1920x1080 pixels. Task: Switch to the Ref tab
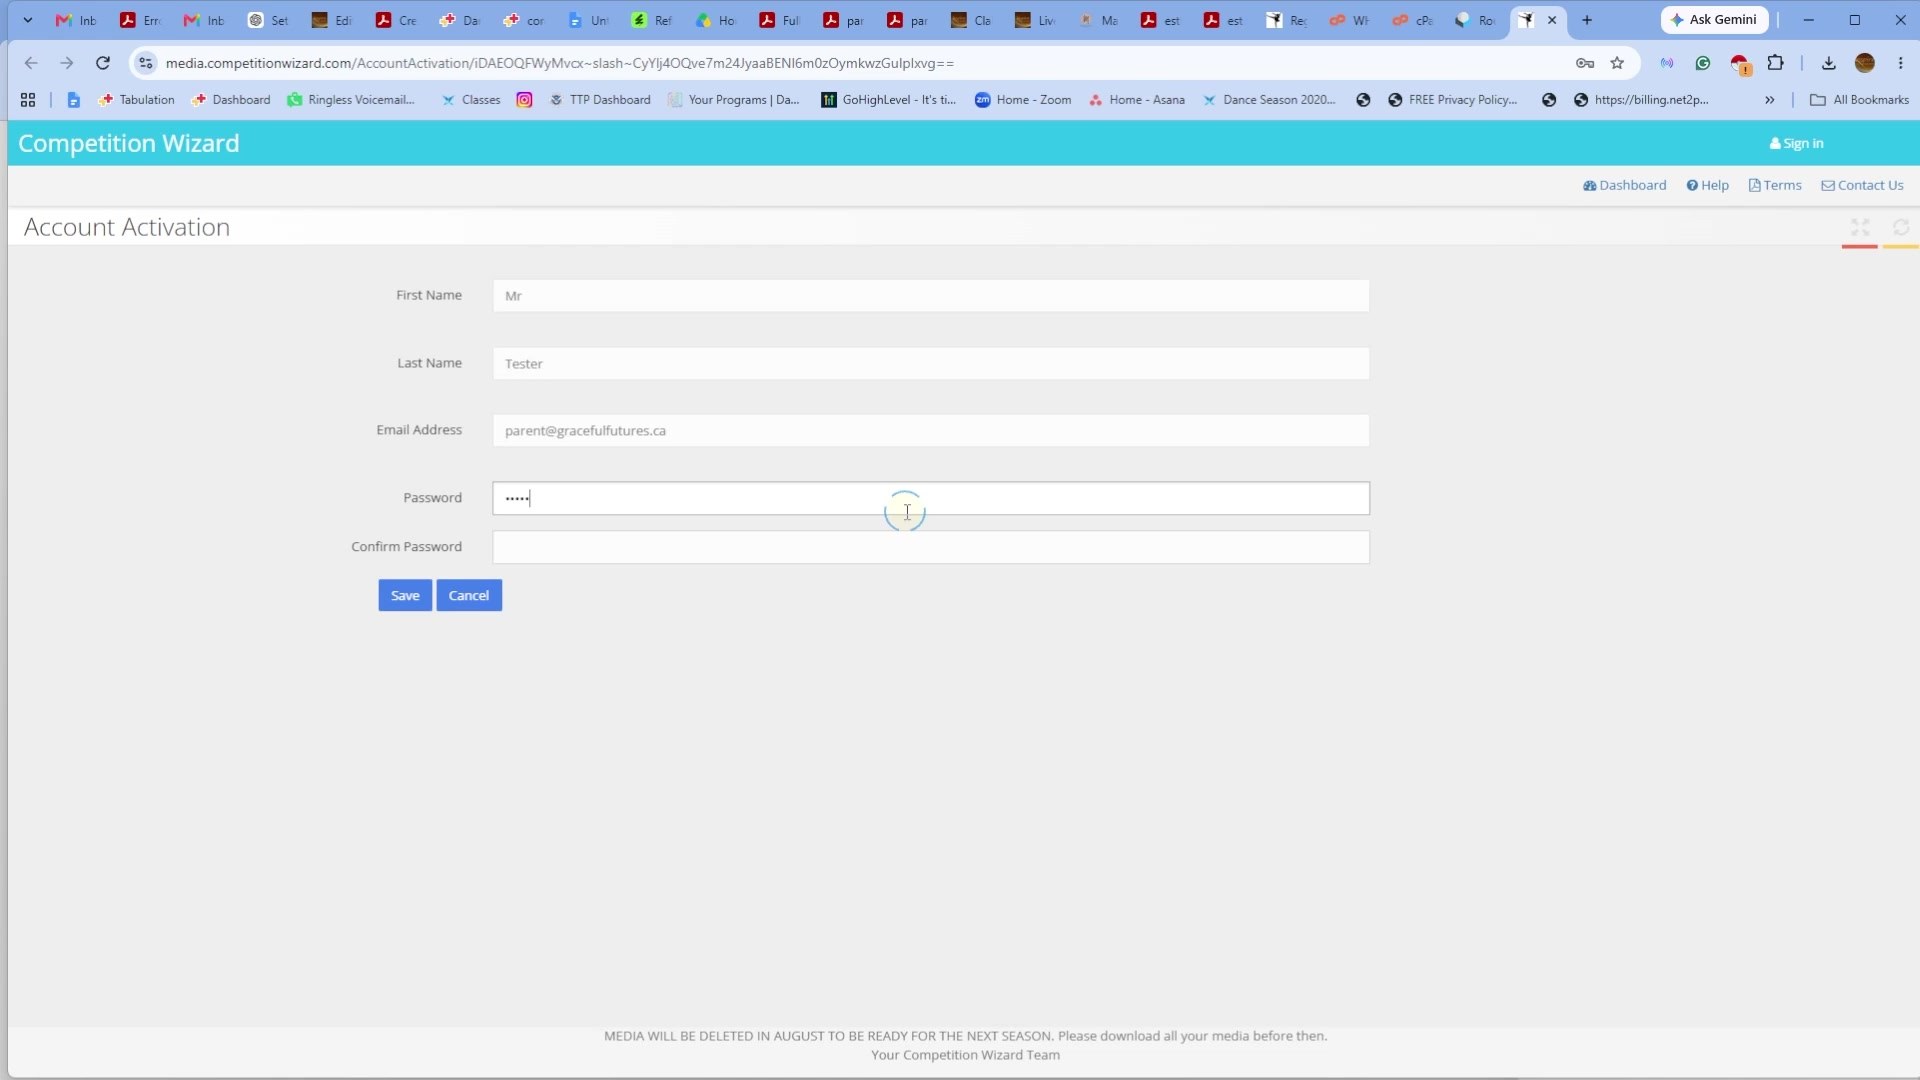[x=652, y=20]
